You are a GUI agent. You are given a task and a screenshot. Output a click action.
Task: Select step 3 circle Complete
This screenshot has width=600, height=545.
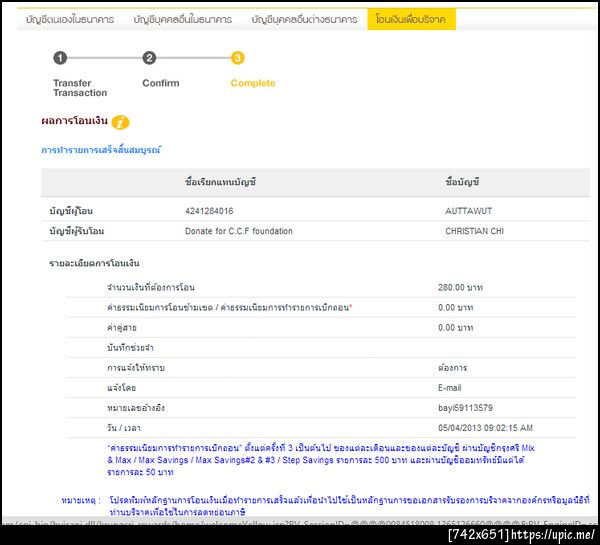[x=238, y=58]
